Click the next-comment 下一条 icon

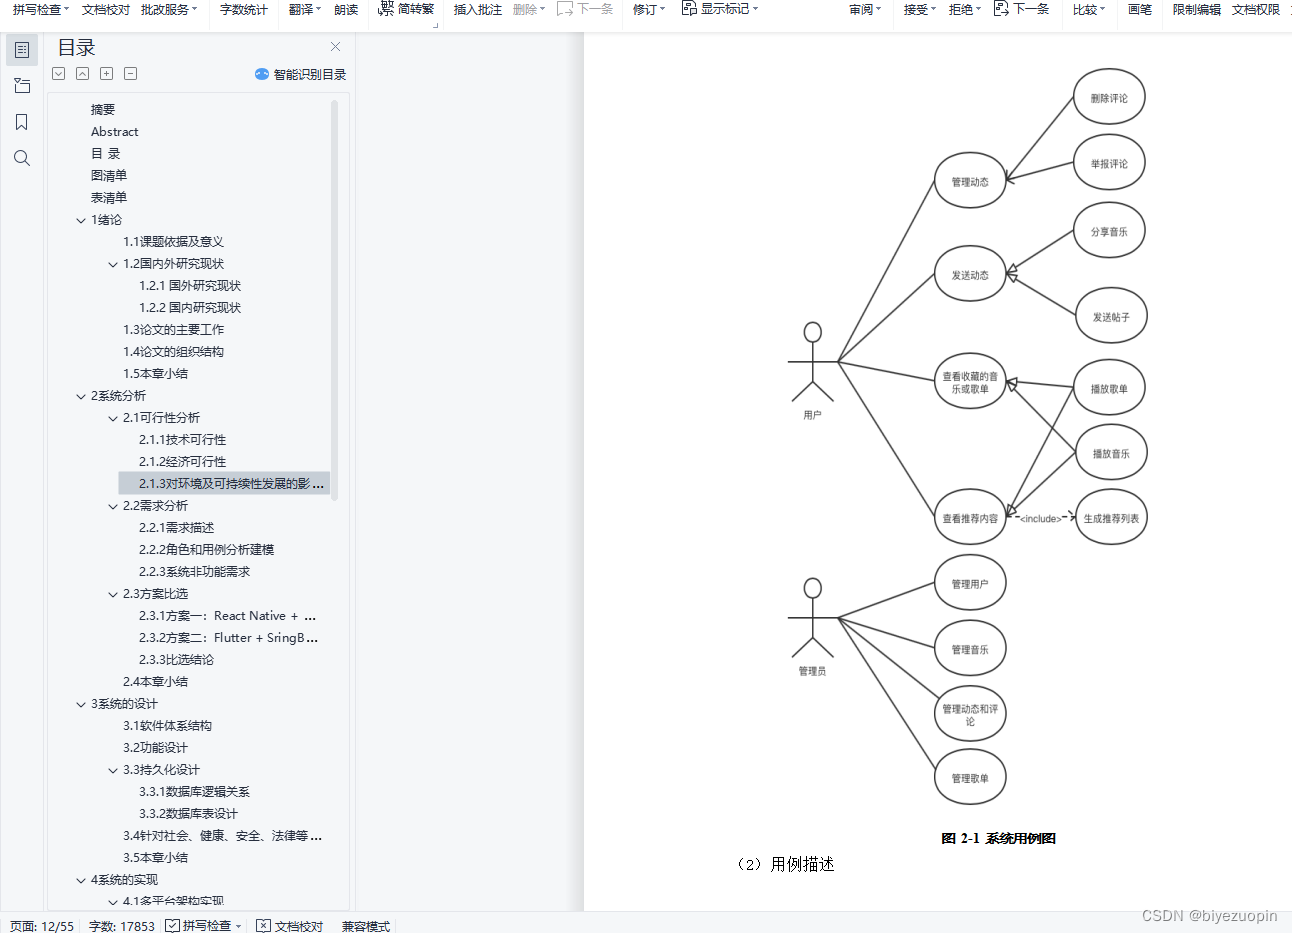click(565, 9)
